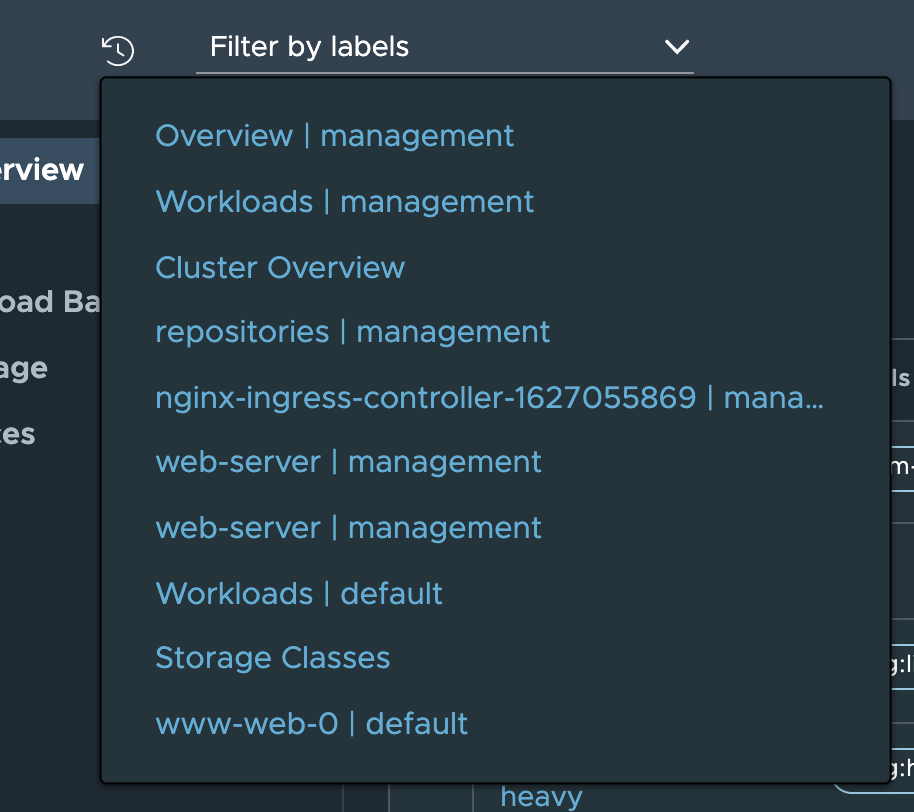Expand the Filter by labels chevron
Image resolution: width=914 pixels, height=812 pixels.
pyautogui.click(x=677, y=47)
